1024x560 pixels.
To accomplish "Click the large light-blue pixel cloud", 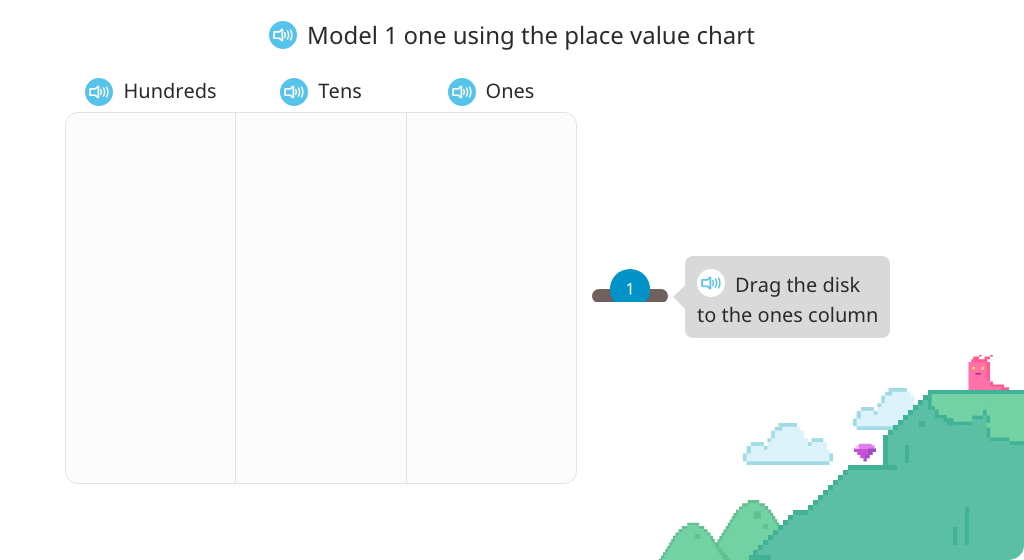I will (x=788, y=444).
